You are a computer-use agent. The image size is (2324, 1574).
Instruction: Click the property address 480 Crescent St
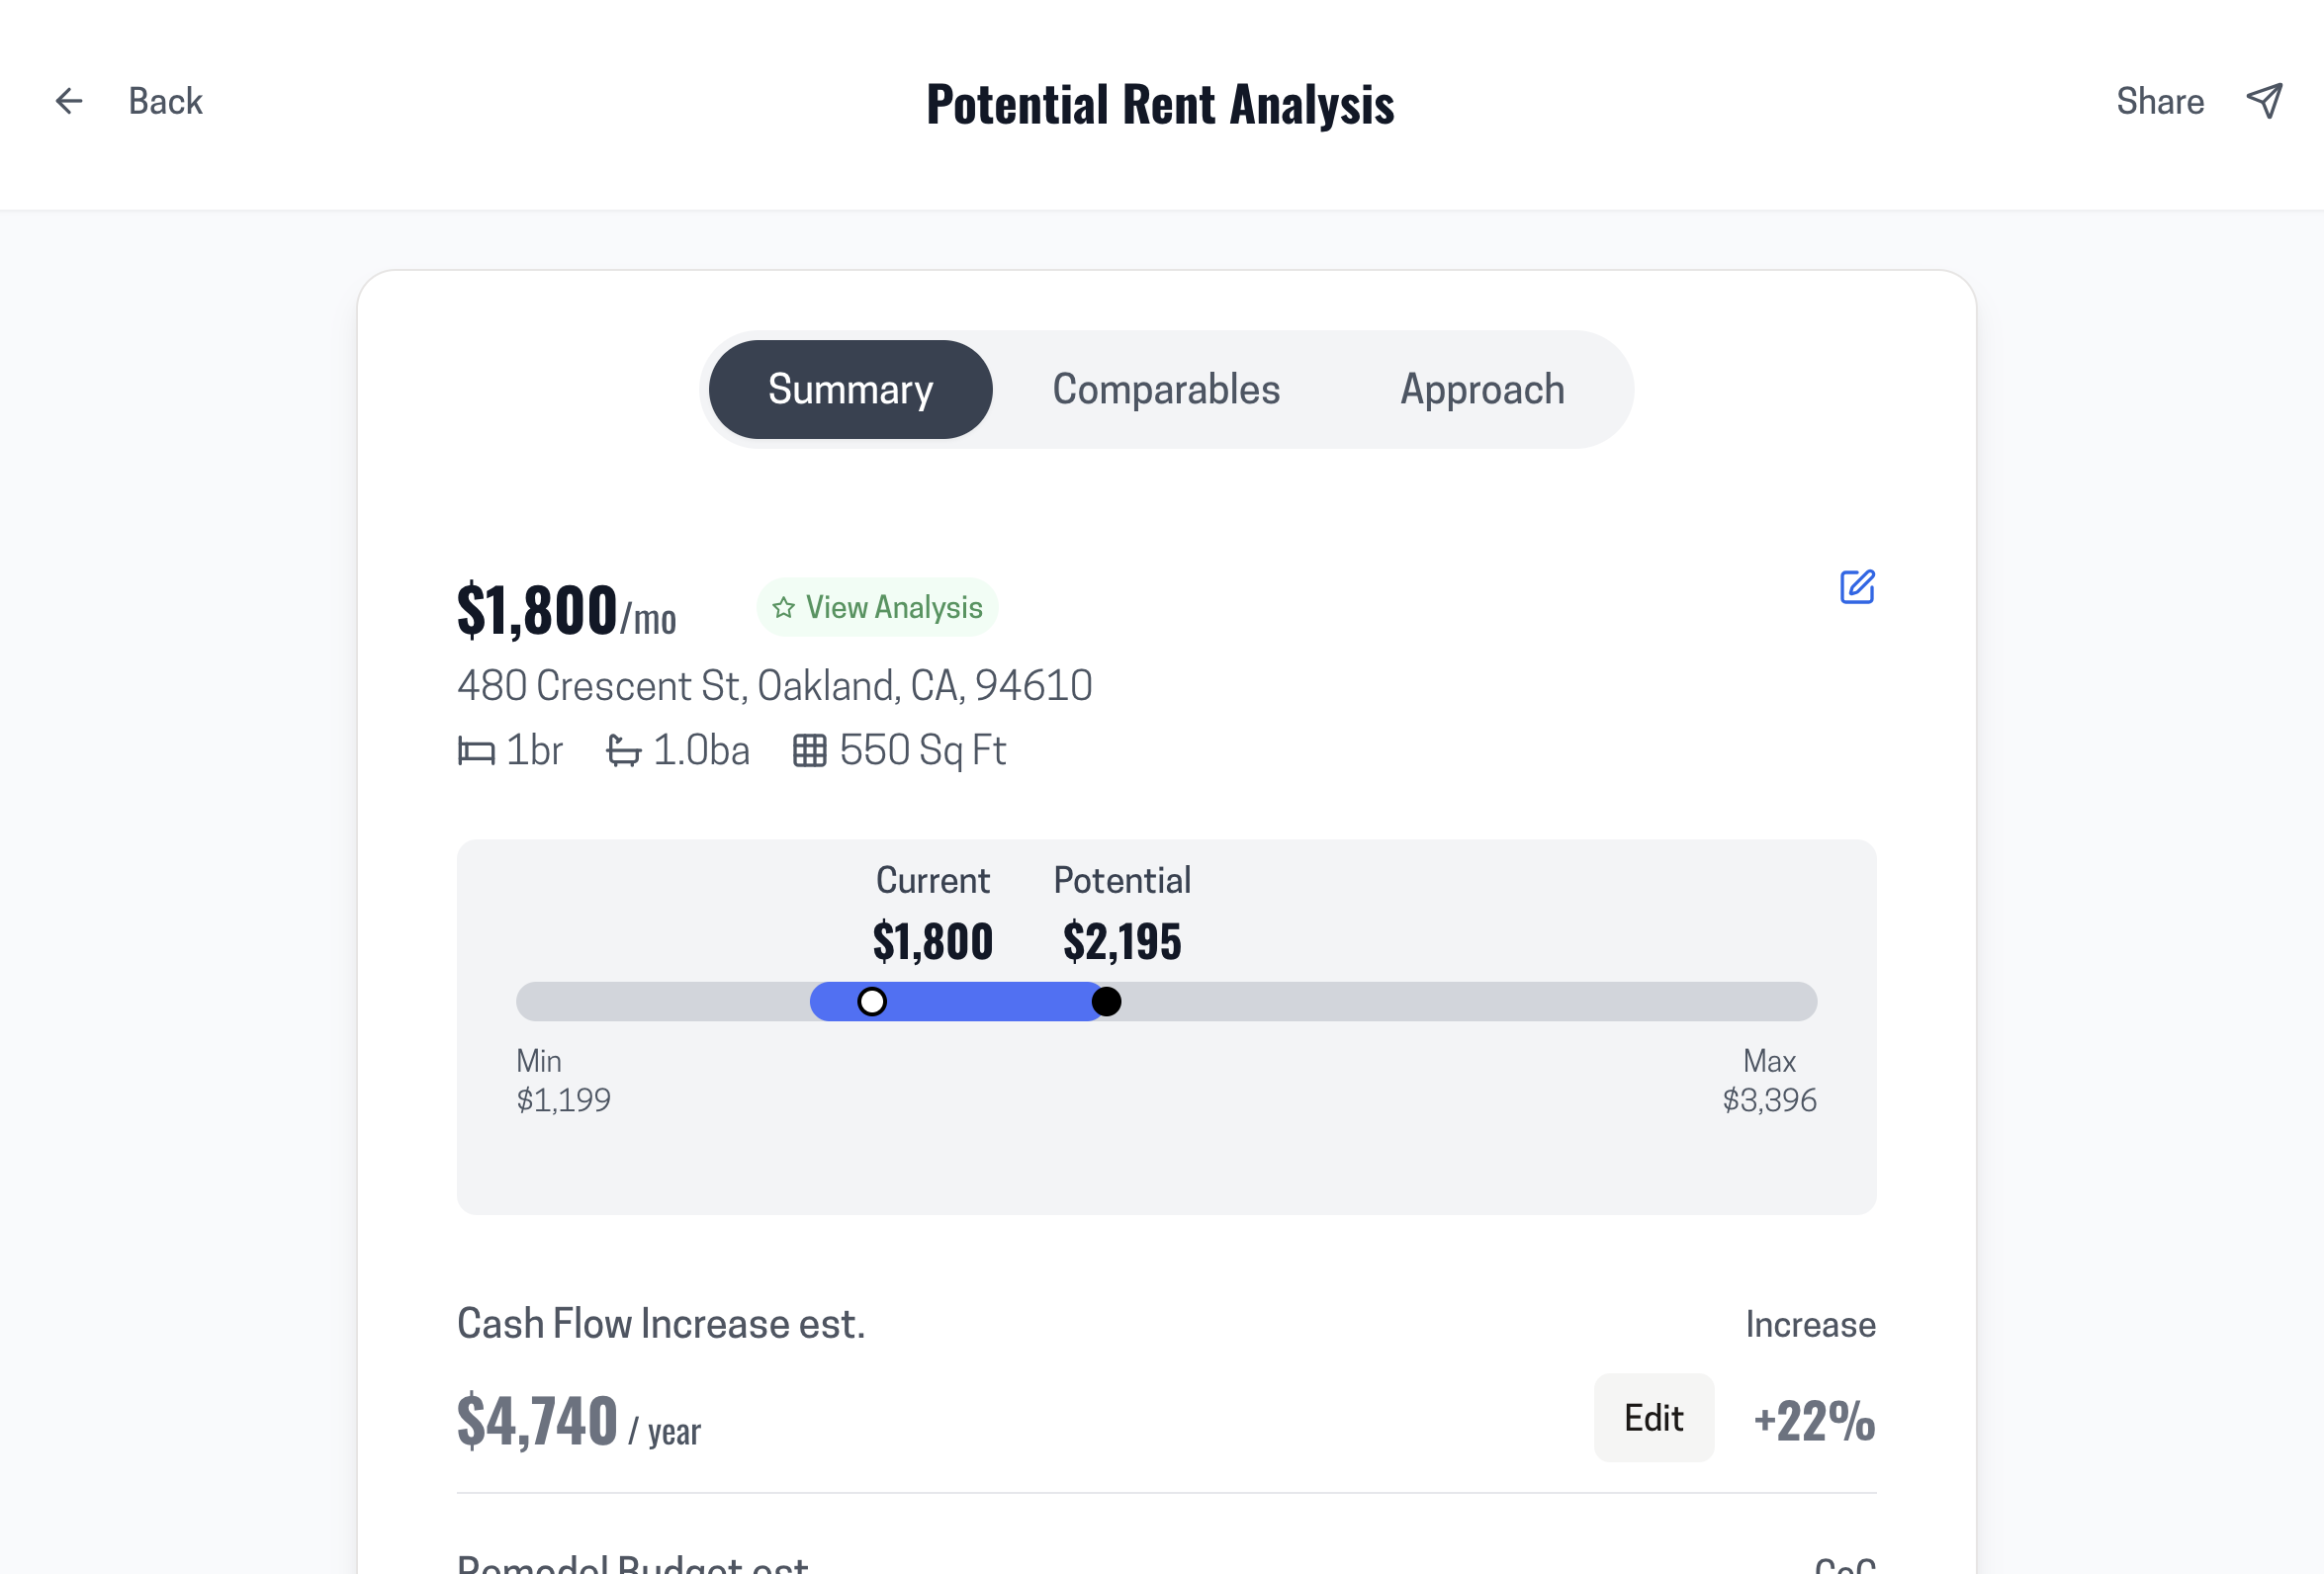[774, 686]
